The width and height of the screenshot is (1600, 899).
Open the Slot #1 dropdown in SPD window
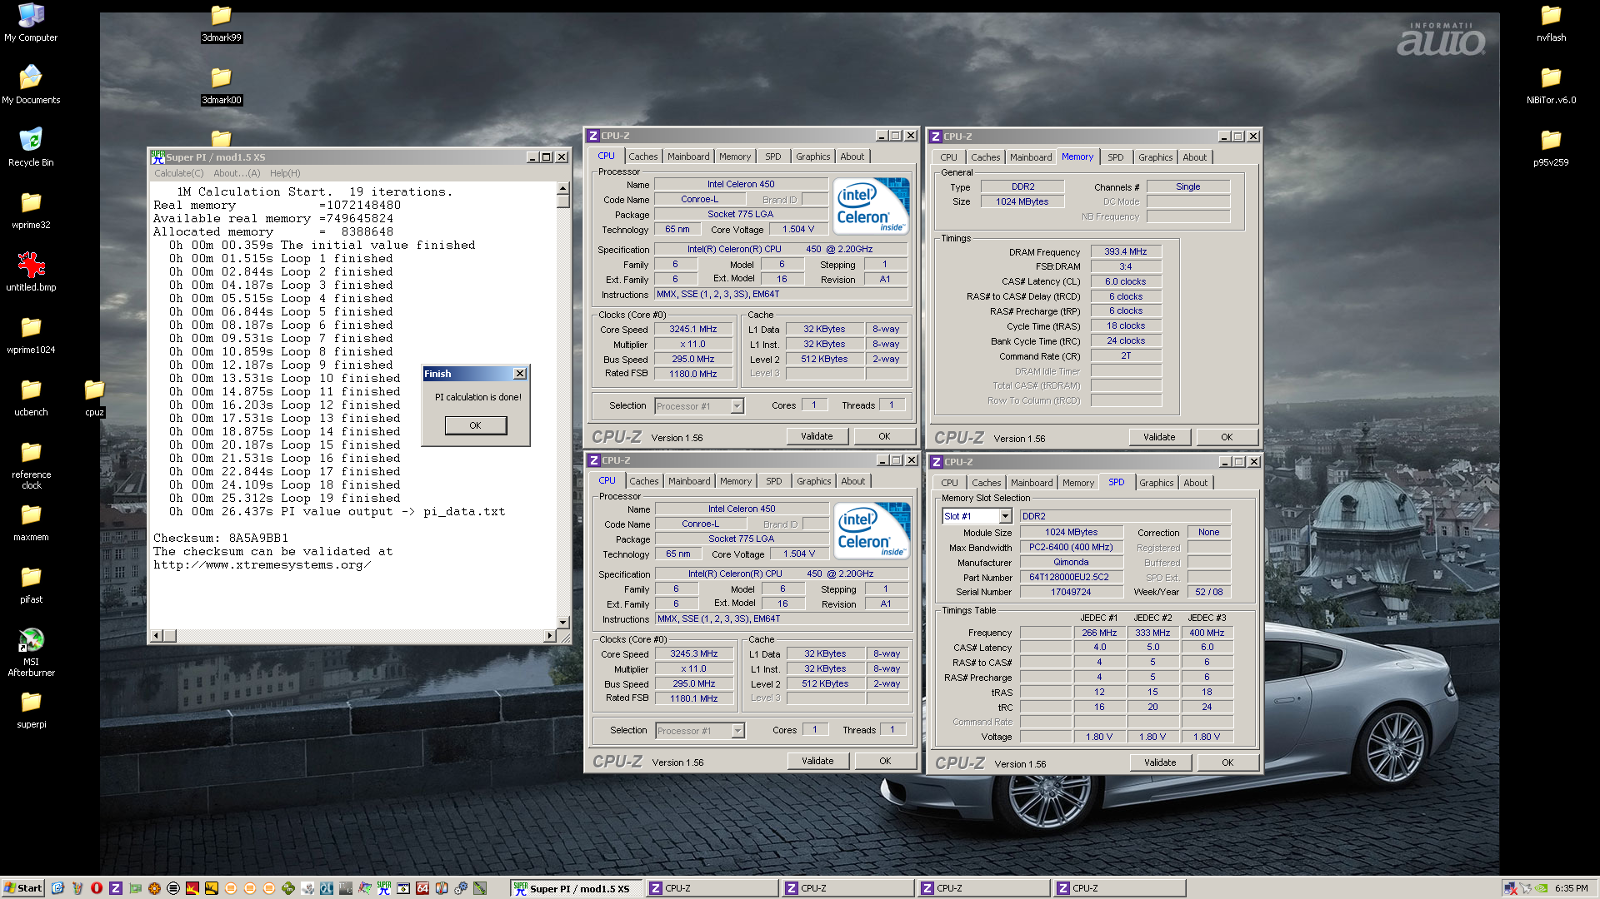pyautogui.click(x=1005, y=516)
